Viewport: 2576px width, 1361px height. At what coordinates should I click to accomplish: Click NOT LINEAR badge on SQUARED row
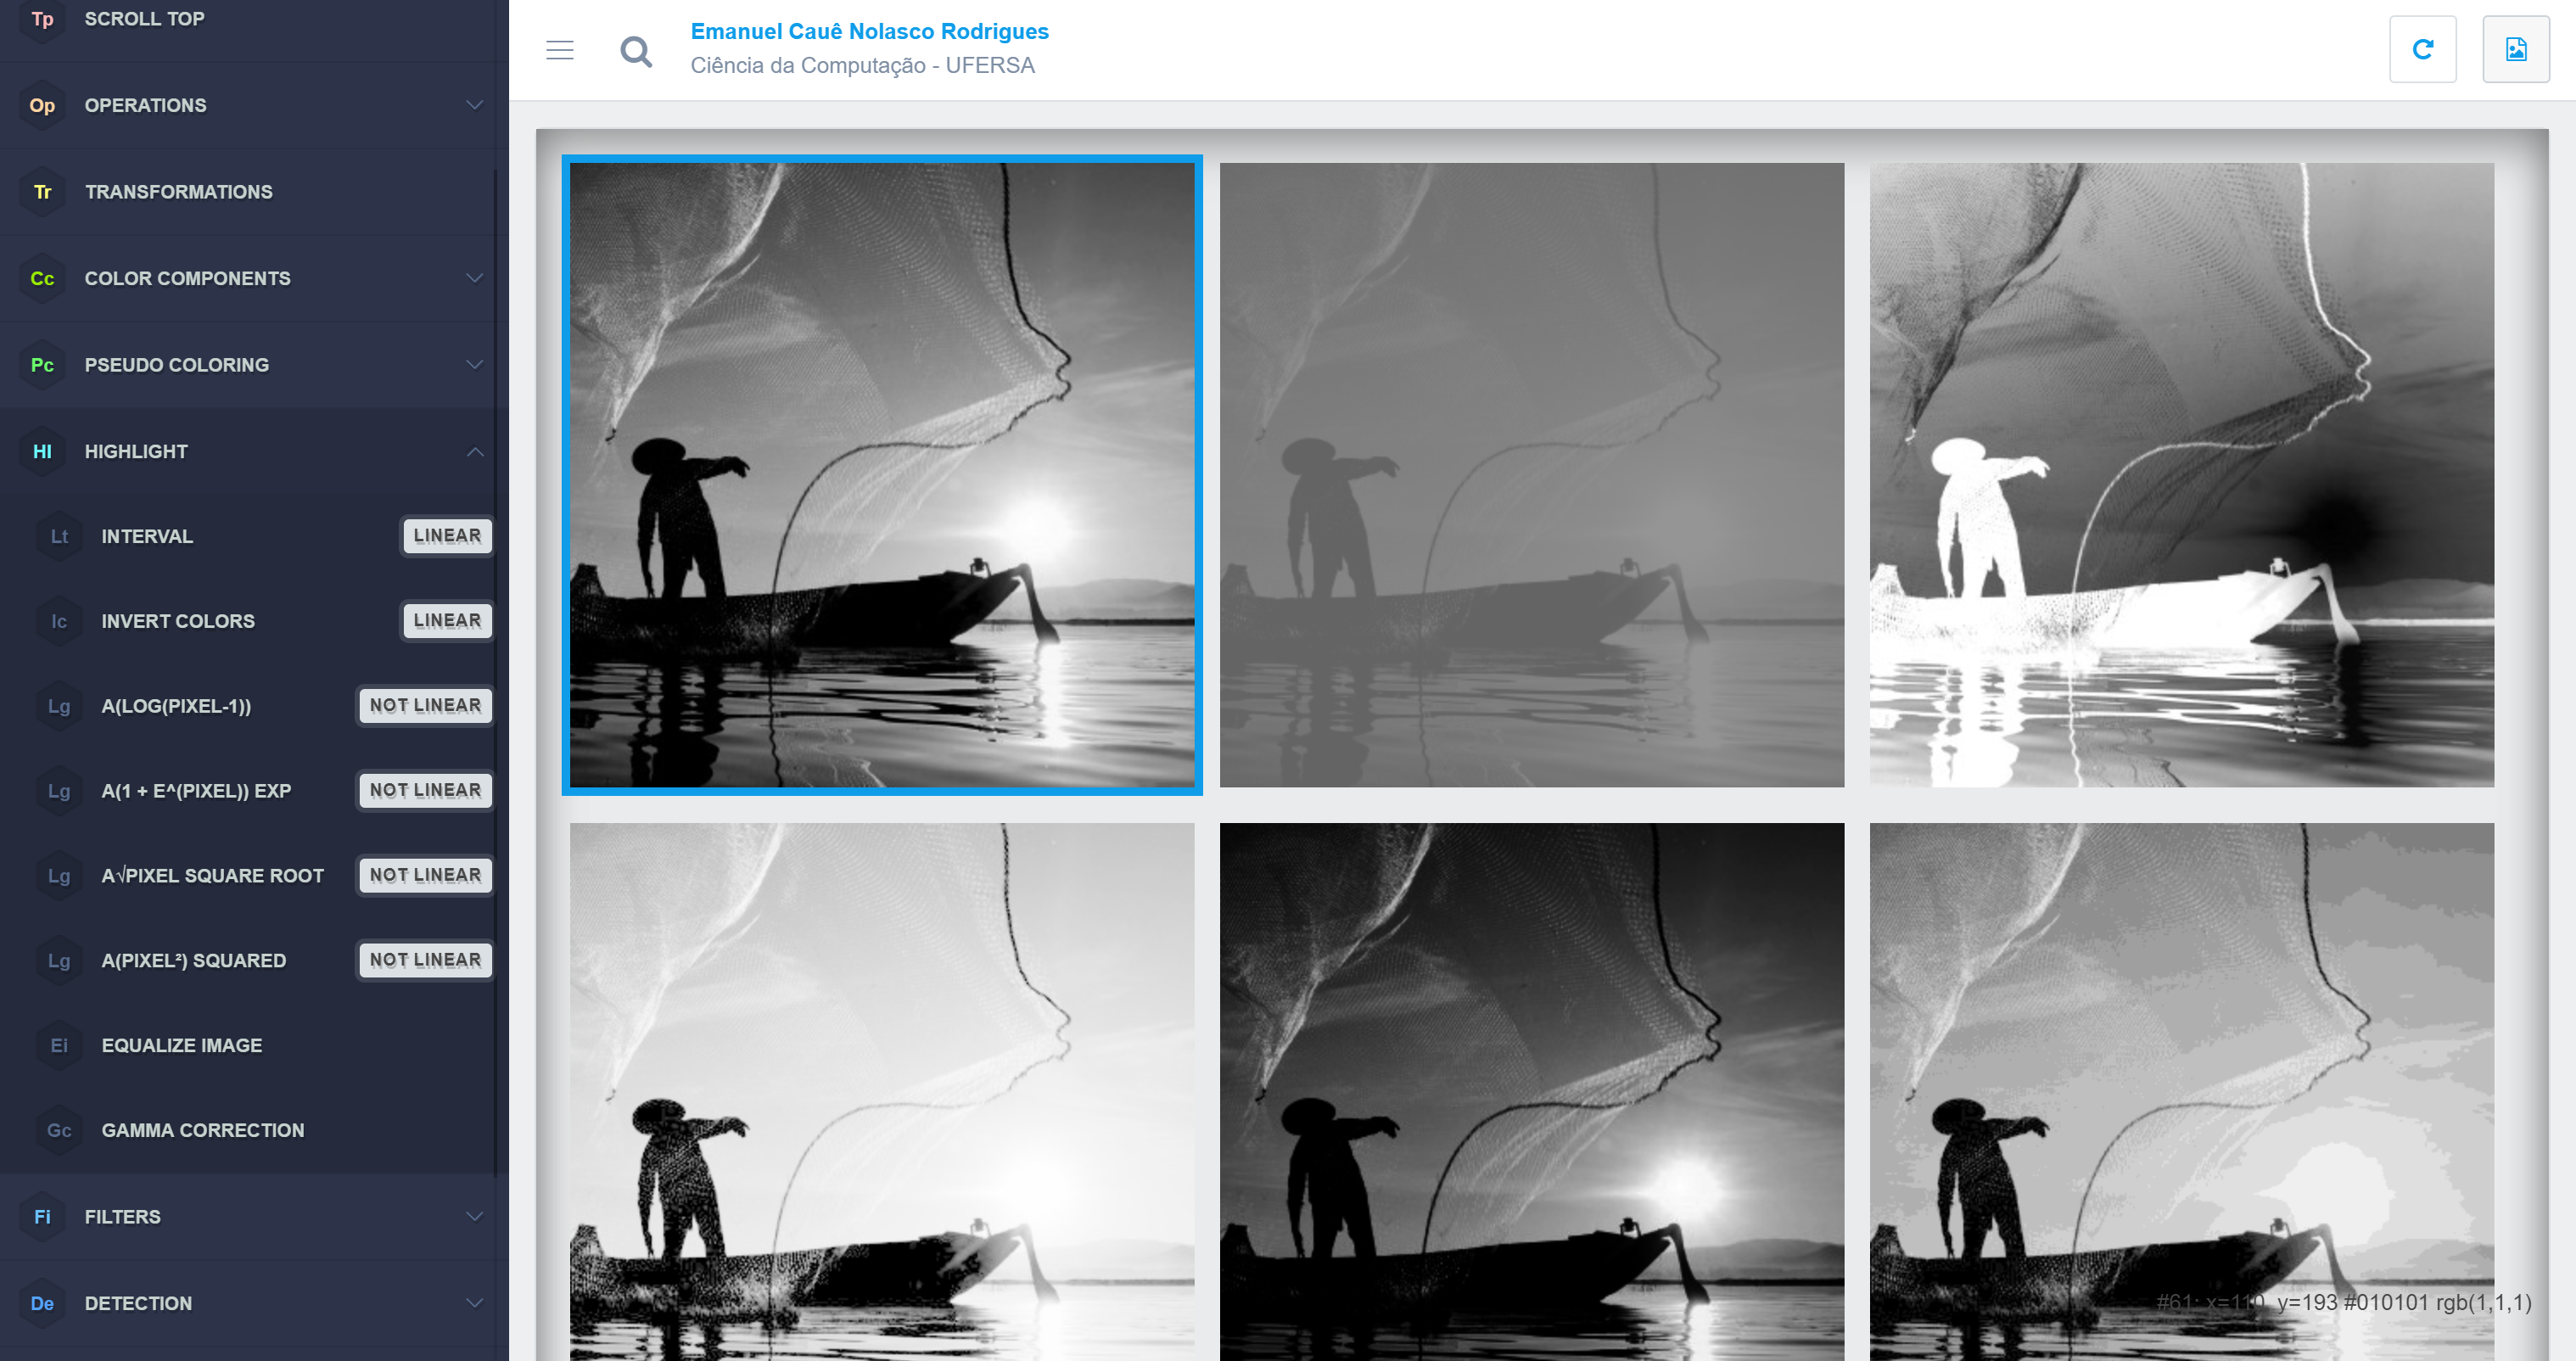point(425,960)
